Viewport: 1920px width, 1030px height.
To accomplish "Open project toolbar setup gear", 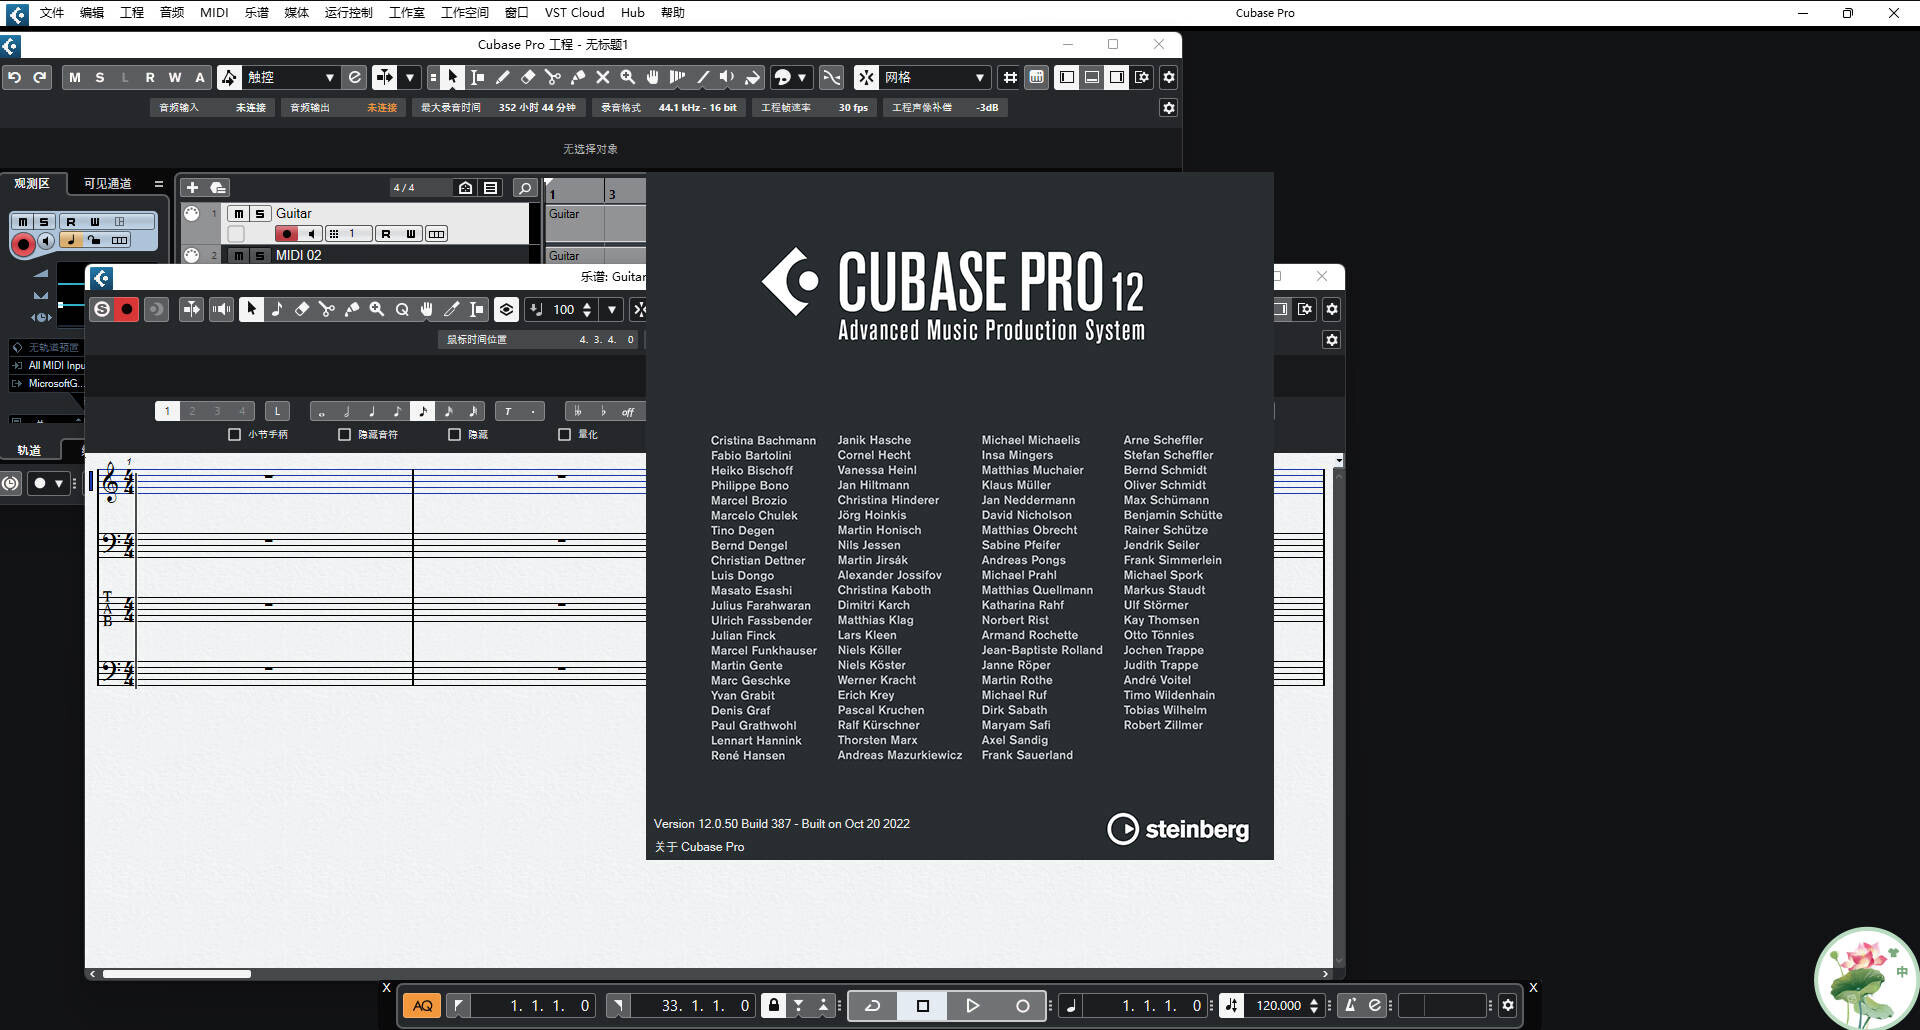I will pos(1168,77).
